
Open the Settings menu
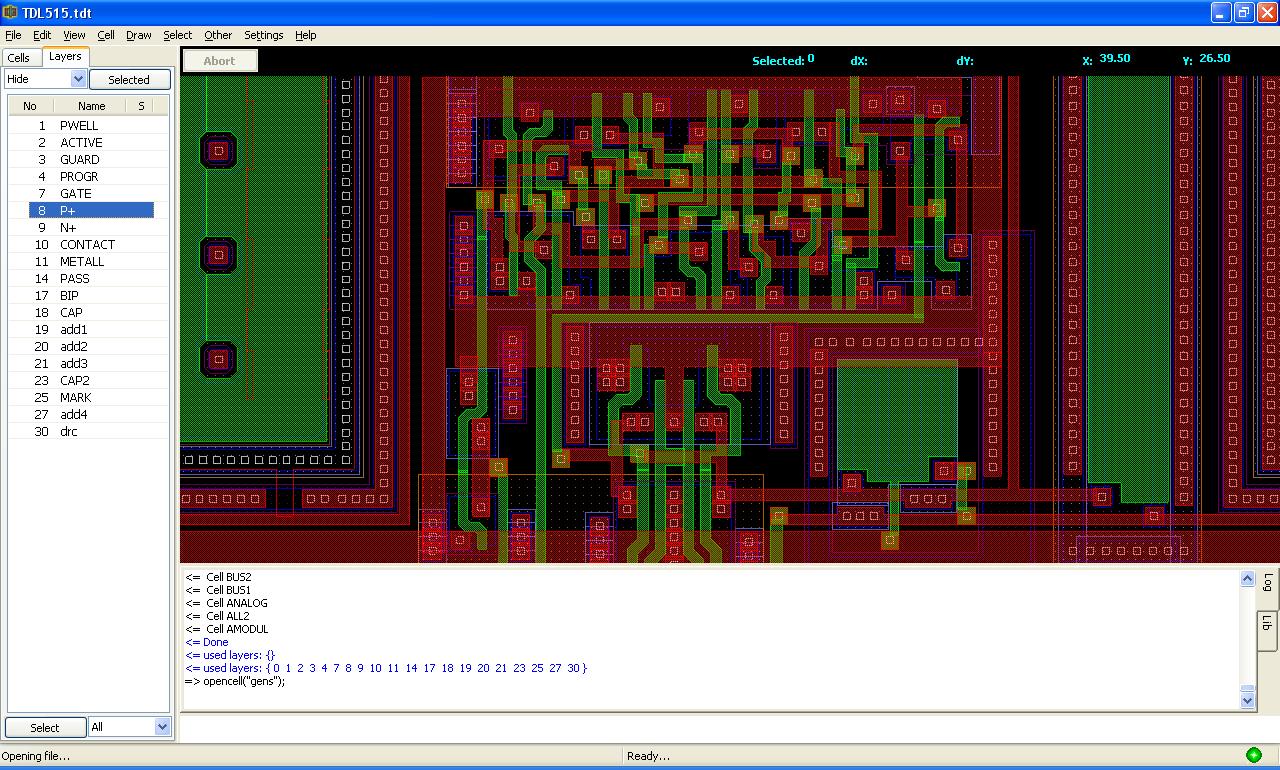point(264,35)
